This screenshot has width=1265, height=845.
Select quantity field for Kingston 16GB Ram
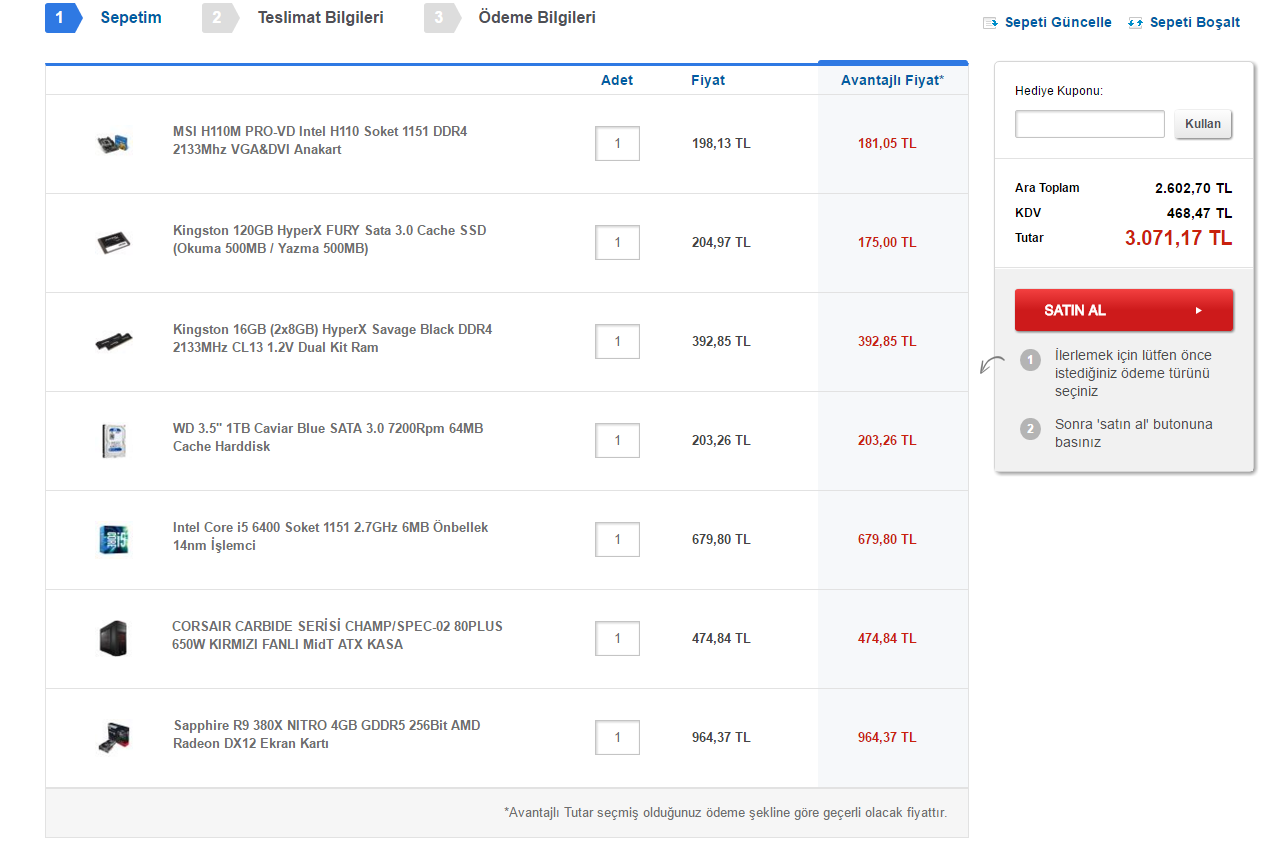click(617, 341)
